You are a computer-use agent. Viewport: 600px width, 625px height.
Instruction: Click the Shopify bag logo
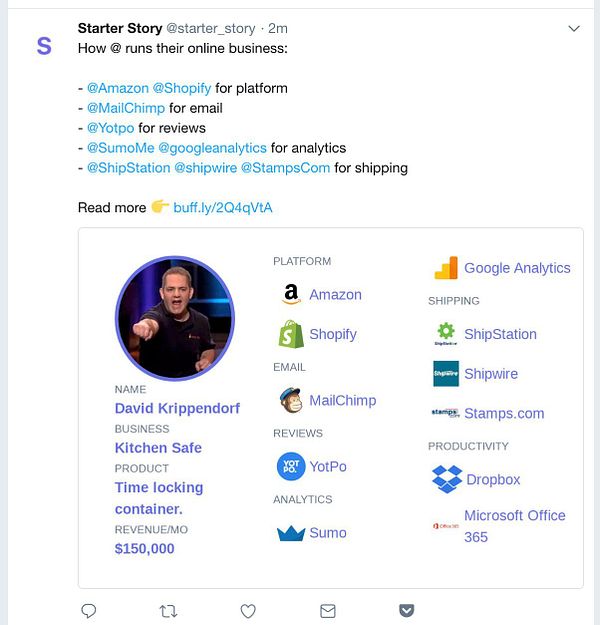[291, 334]
